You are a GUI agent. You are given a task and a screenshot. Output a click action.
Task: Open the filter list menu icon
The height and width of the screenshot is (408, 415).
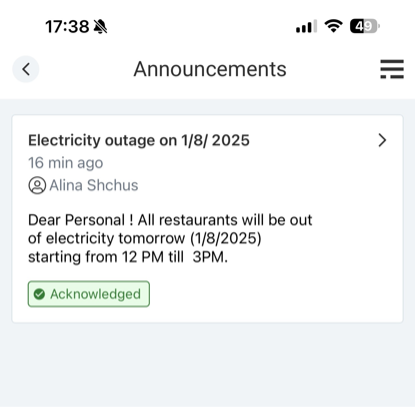(392, 69)
